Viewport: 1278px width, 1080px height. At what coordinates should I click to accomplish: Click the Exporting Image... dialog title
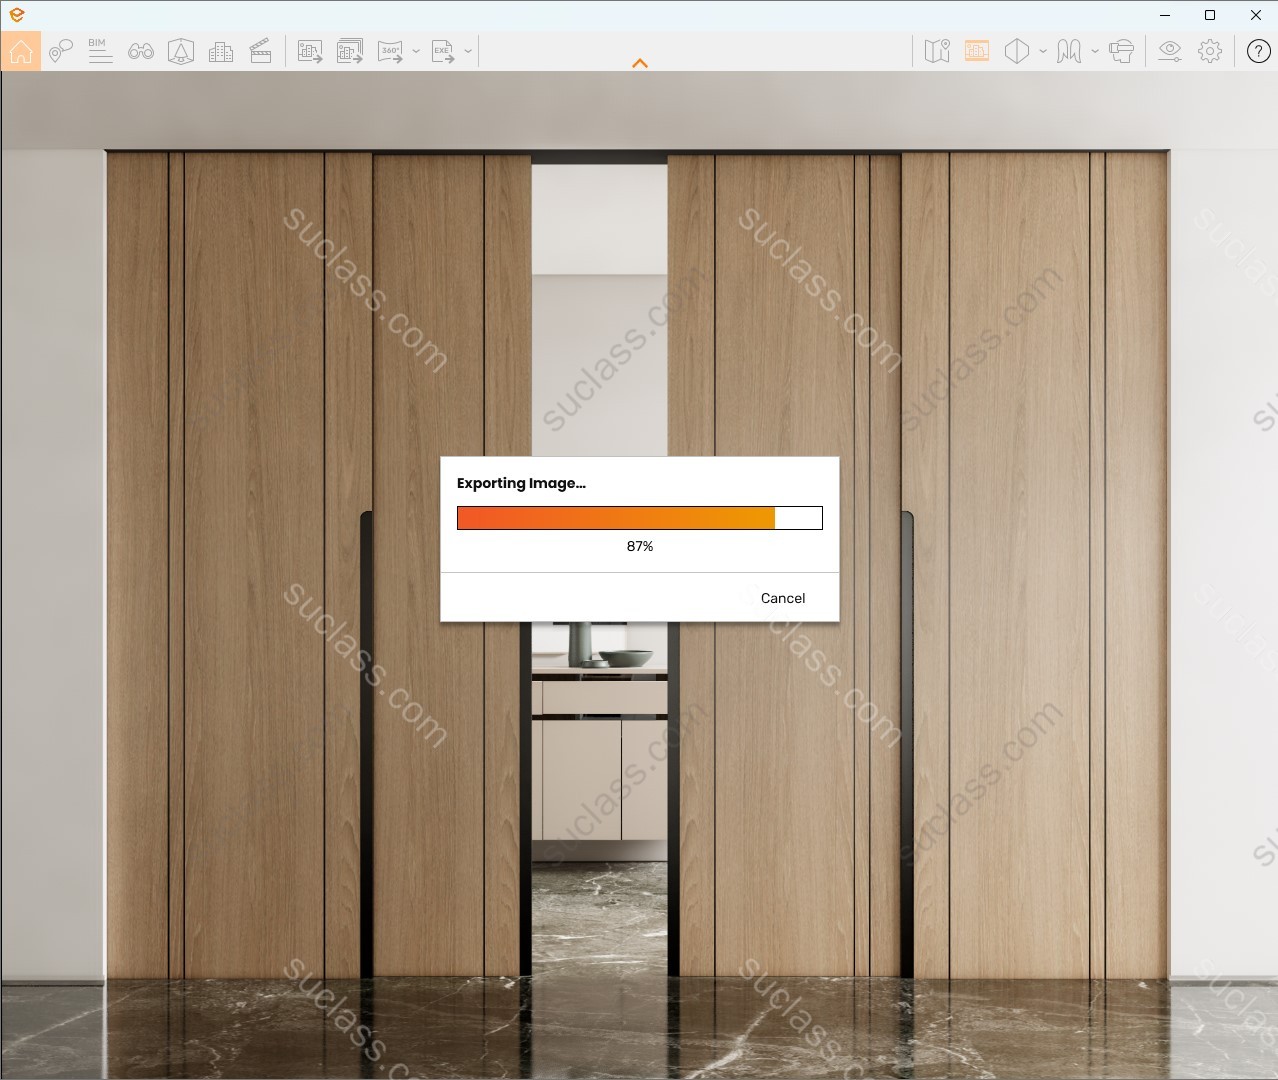coord(521,483)
